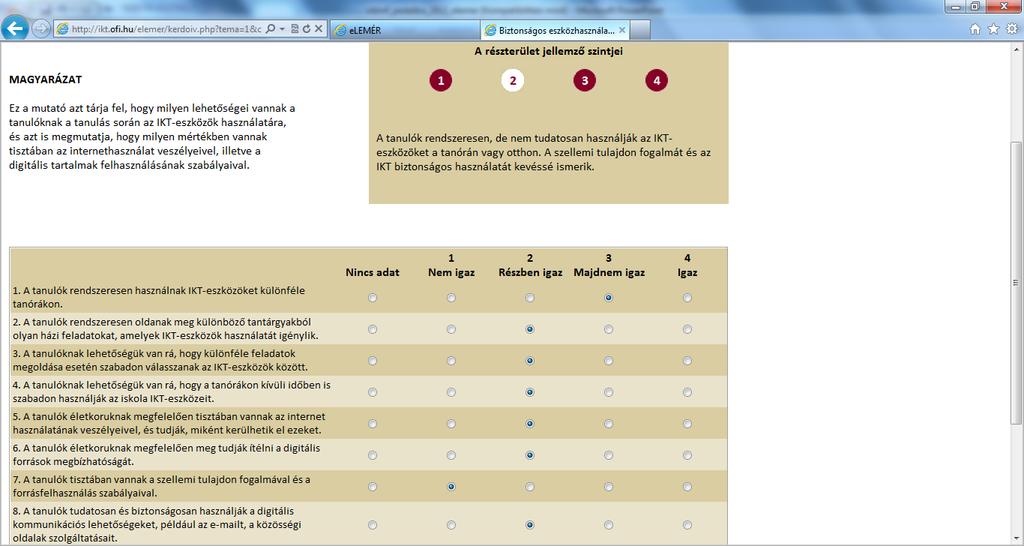Choose Nem igaz for question 8
The image size is (1024, 546).
(451, 525)
